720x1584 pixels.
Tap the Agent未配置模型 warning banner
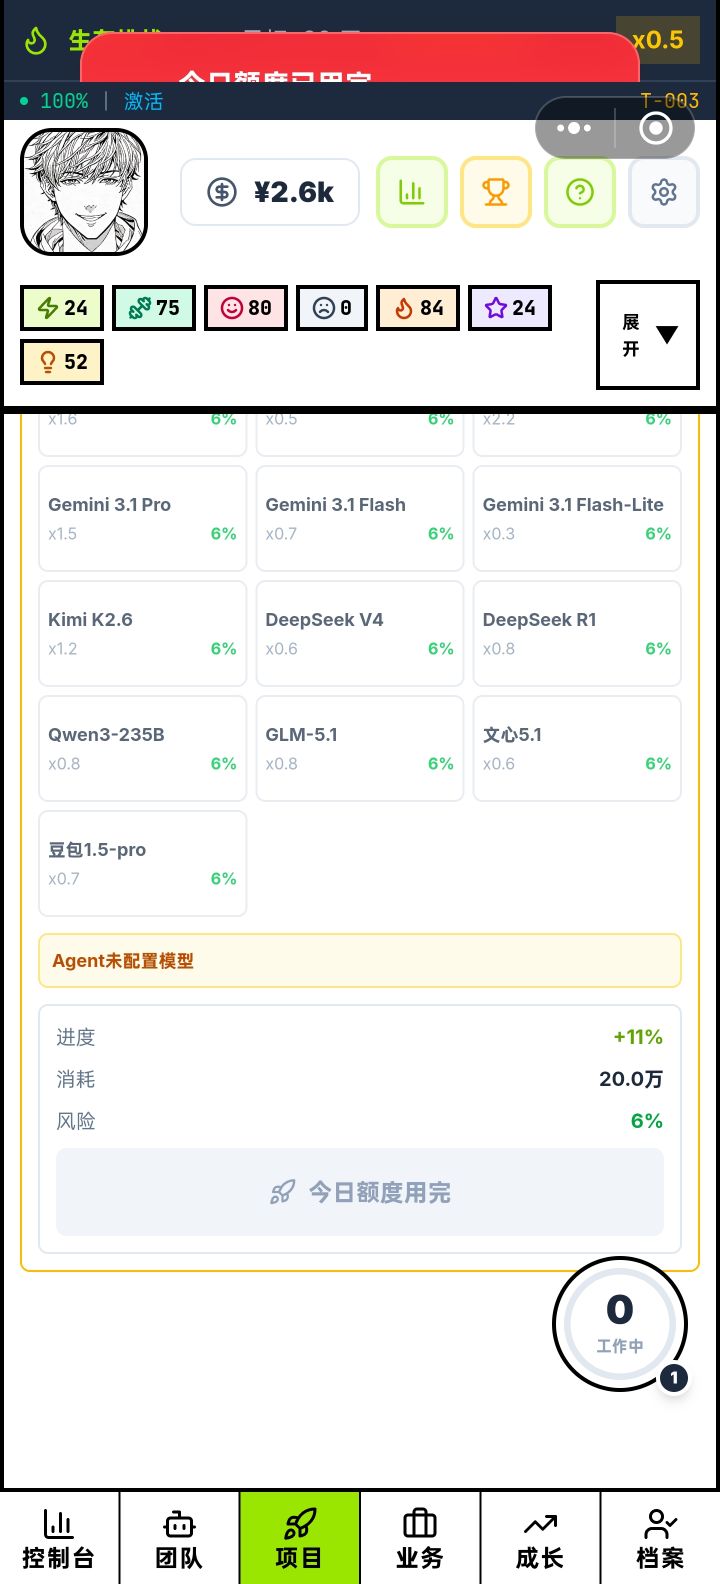tap(360, 961)
